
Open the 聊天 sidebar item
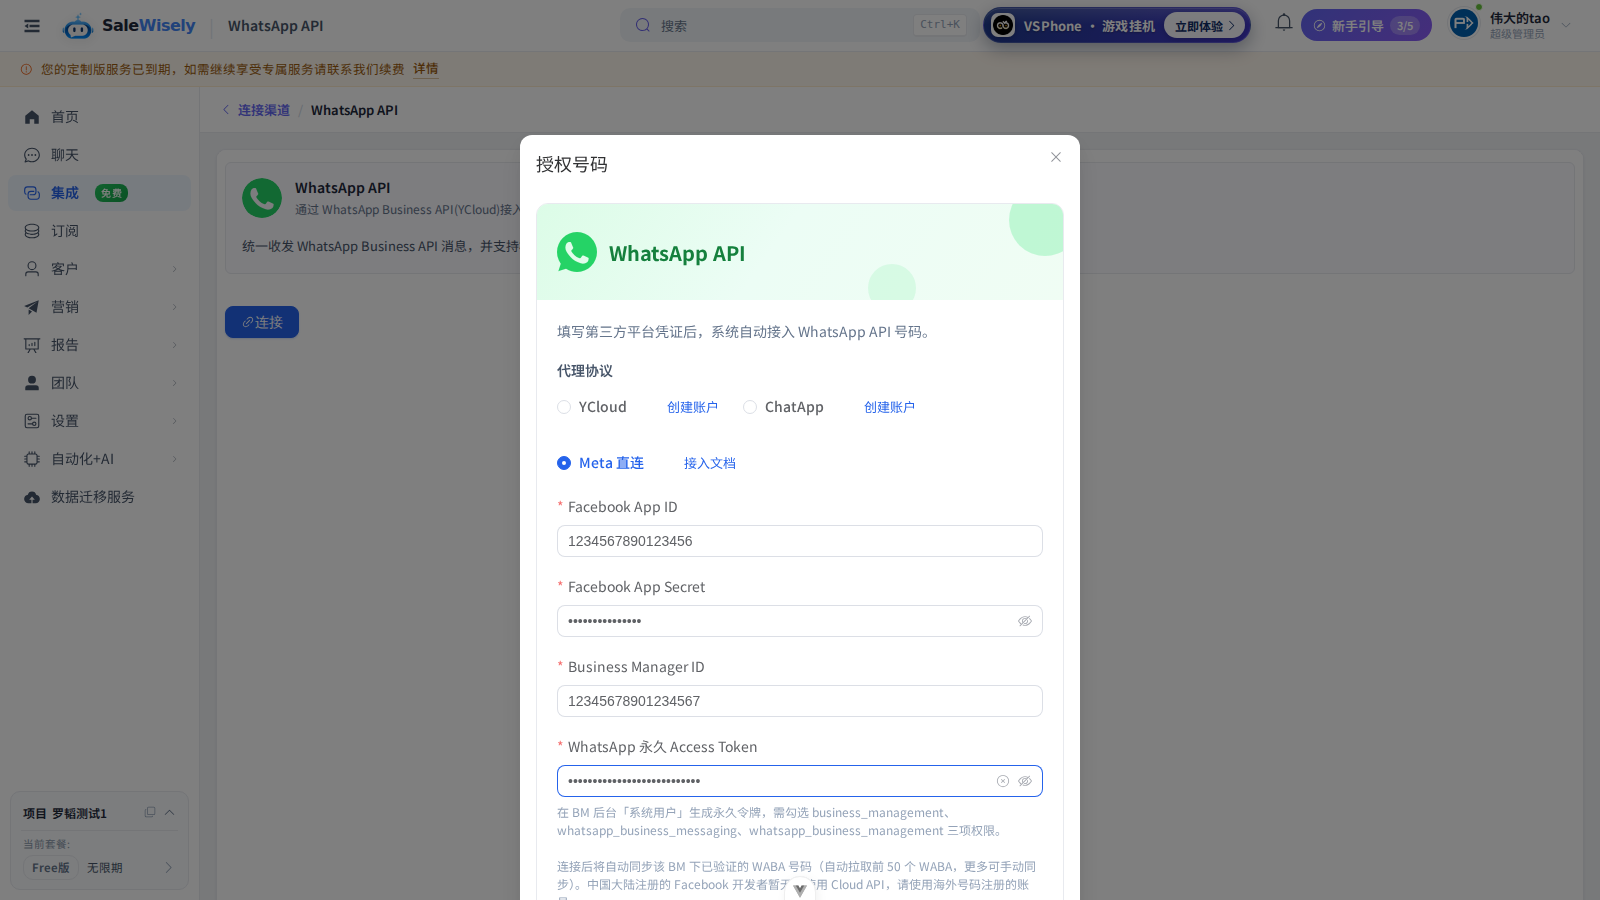(100, 155)
